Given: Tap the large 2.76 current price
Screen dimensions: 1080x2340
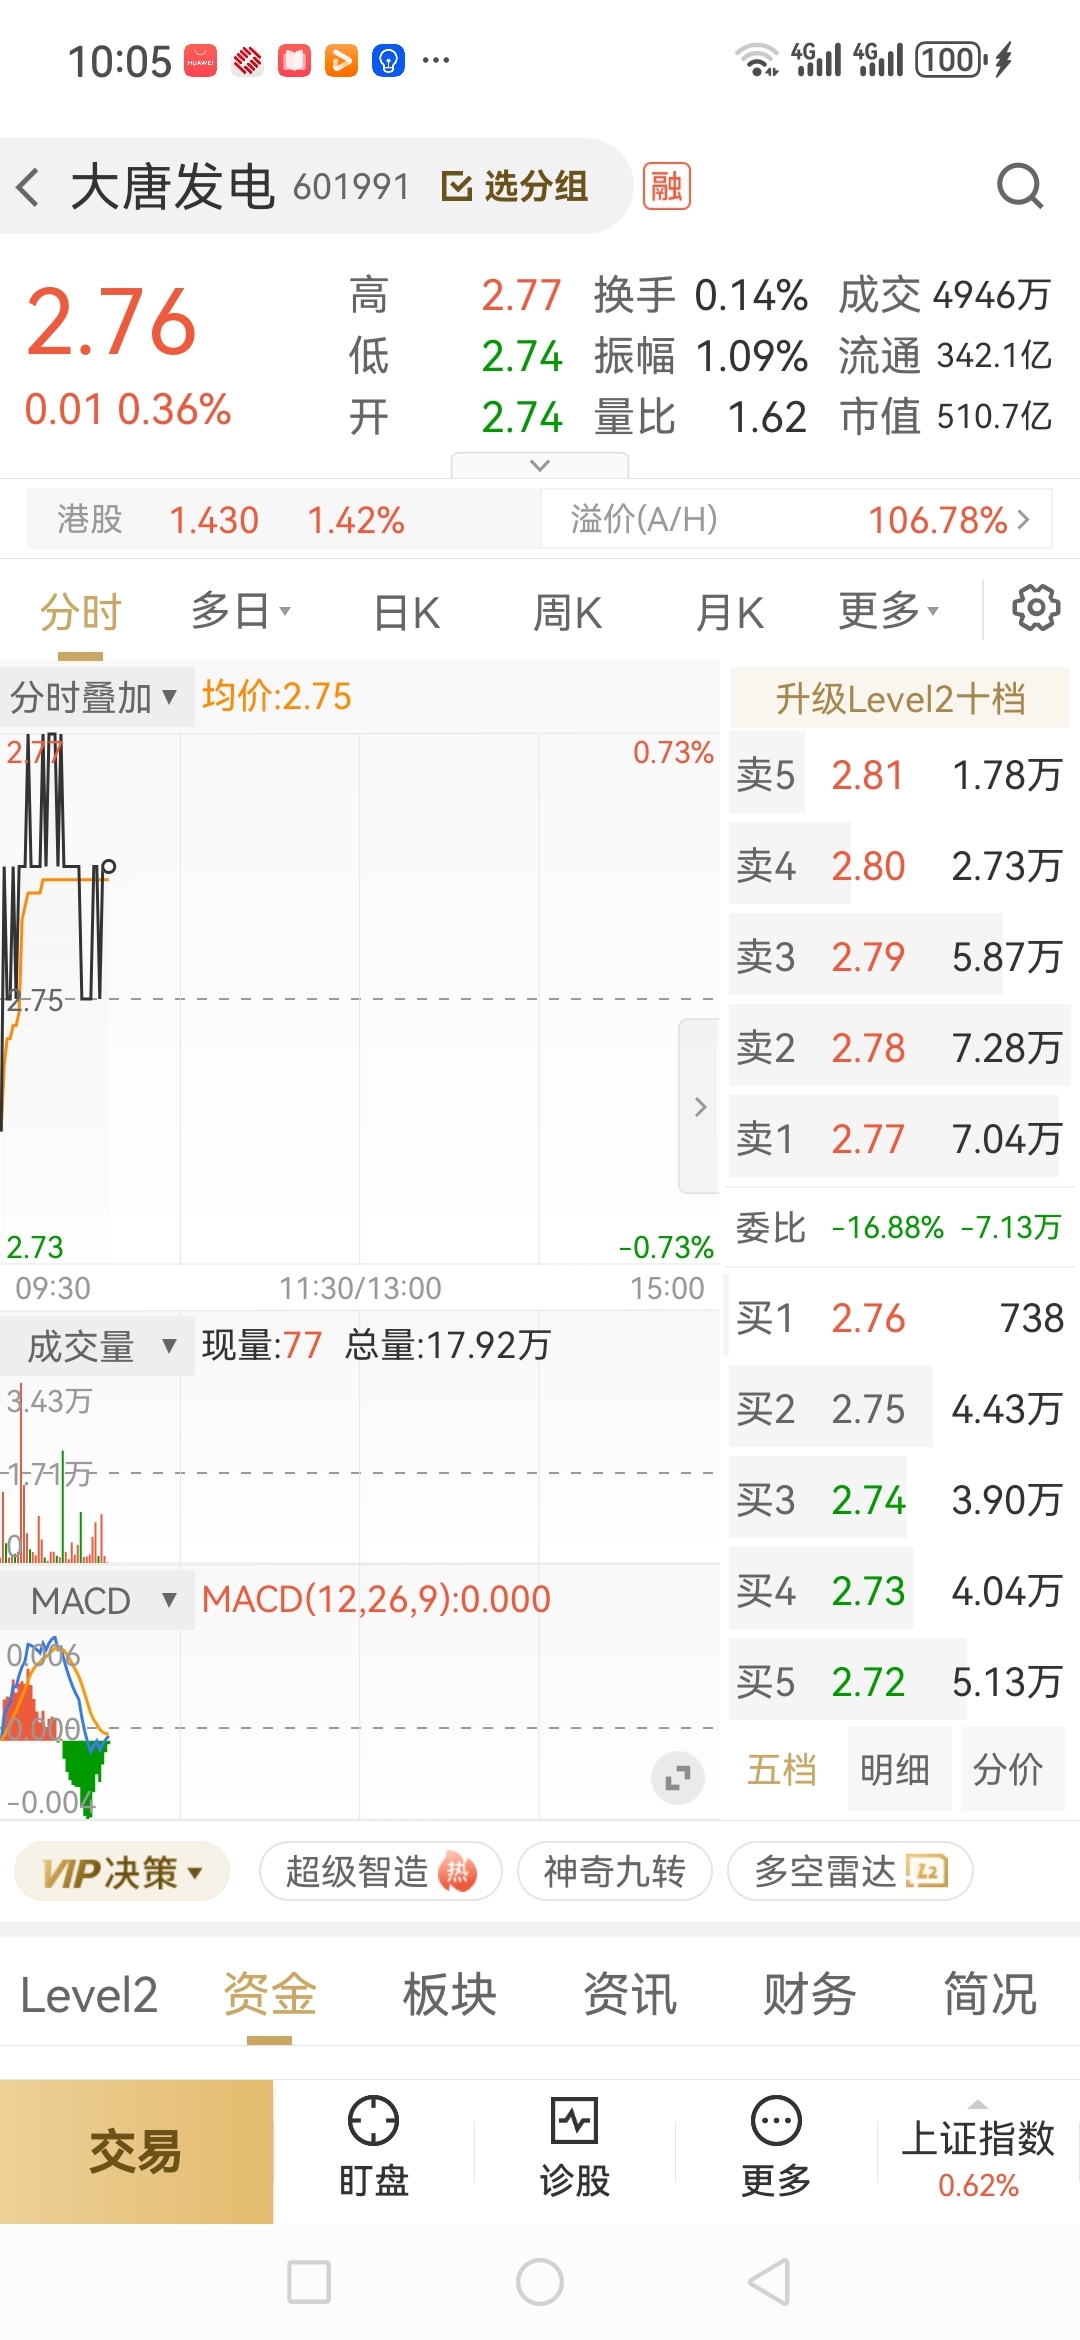Looking at the screenshot, I should pos(111,321).
